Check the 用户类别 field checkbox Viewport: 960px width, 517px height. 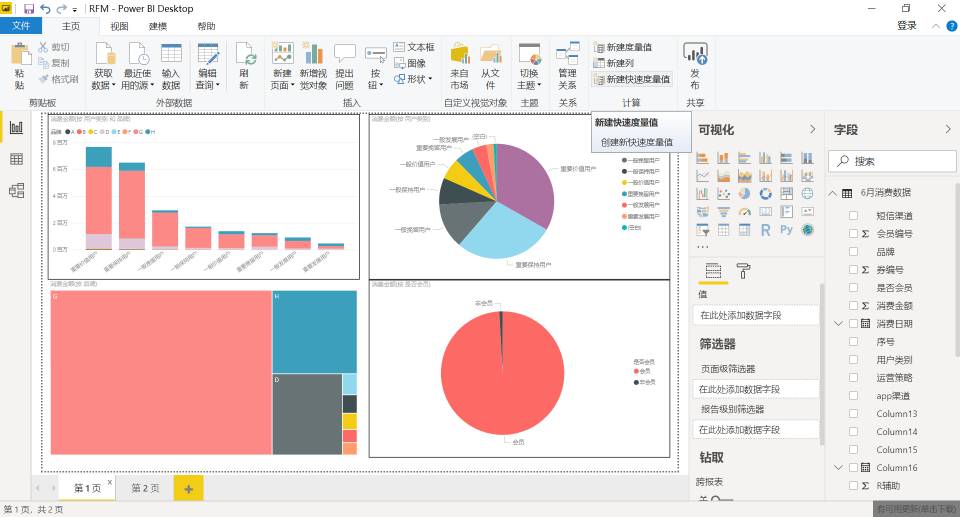(x=853, y=360)
